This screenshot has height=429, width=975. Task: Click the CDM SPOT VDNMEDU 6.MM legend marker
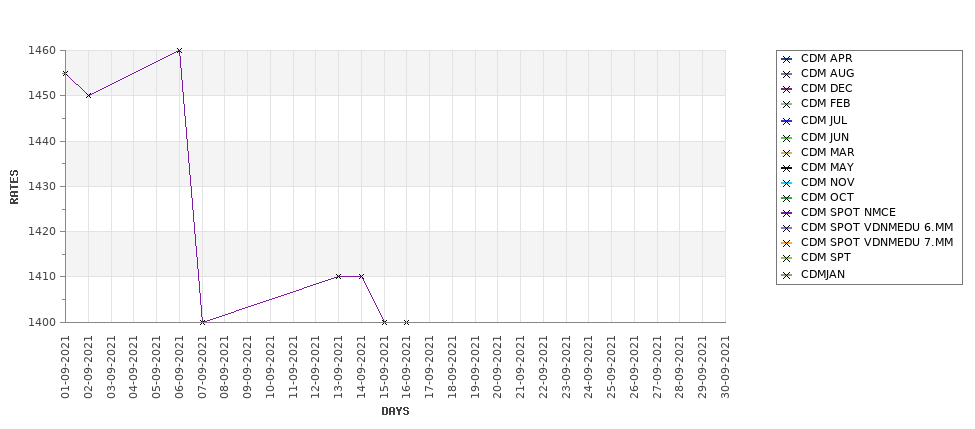pyautogui.click(x=787, y=228)
